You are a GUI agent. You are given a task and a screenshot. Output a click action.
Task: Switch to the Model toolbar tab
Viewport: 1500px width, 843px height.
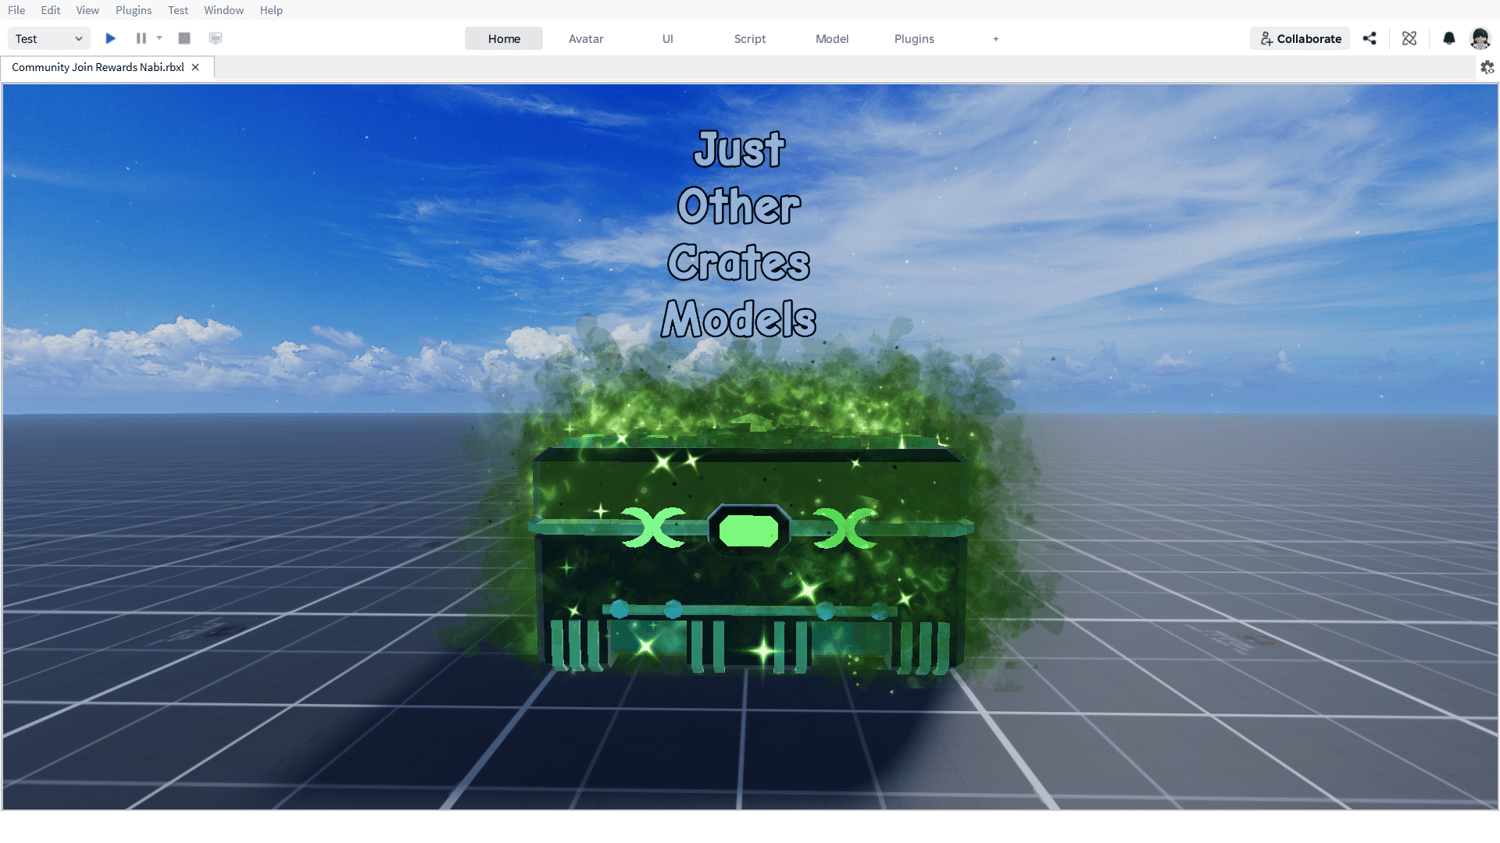click(832, 39)
